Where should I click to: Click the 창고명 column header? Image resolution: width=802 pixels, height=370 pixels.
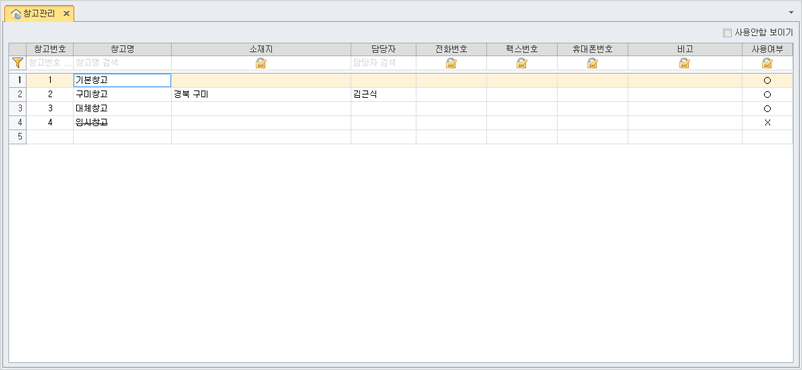click(122, 50)
